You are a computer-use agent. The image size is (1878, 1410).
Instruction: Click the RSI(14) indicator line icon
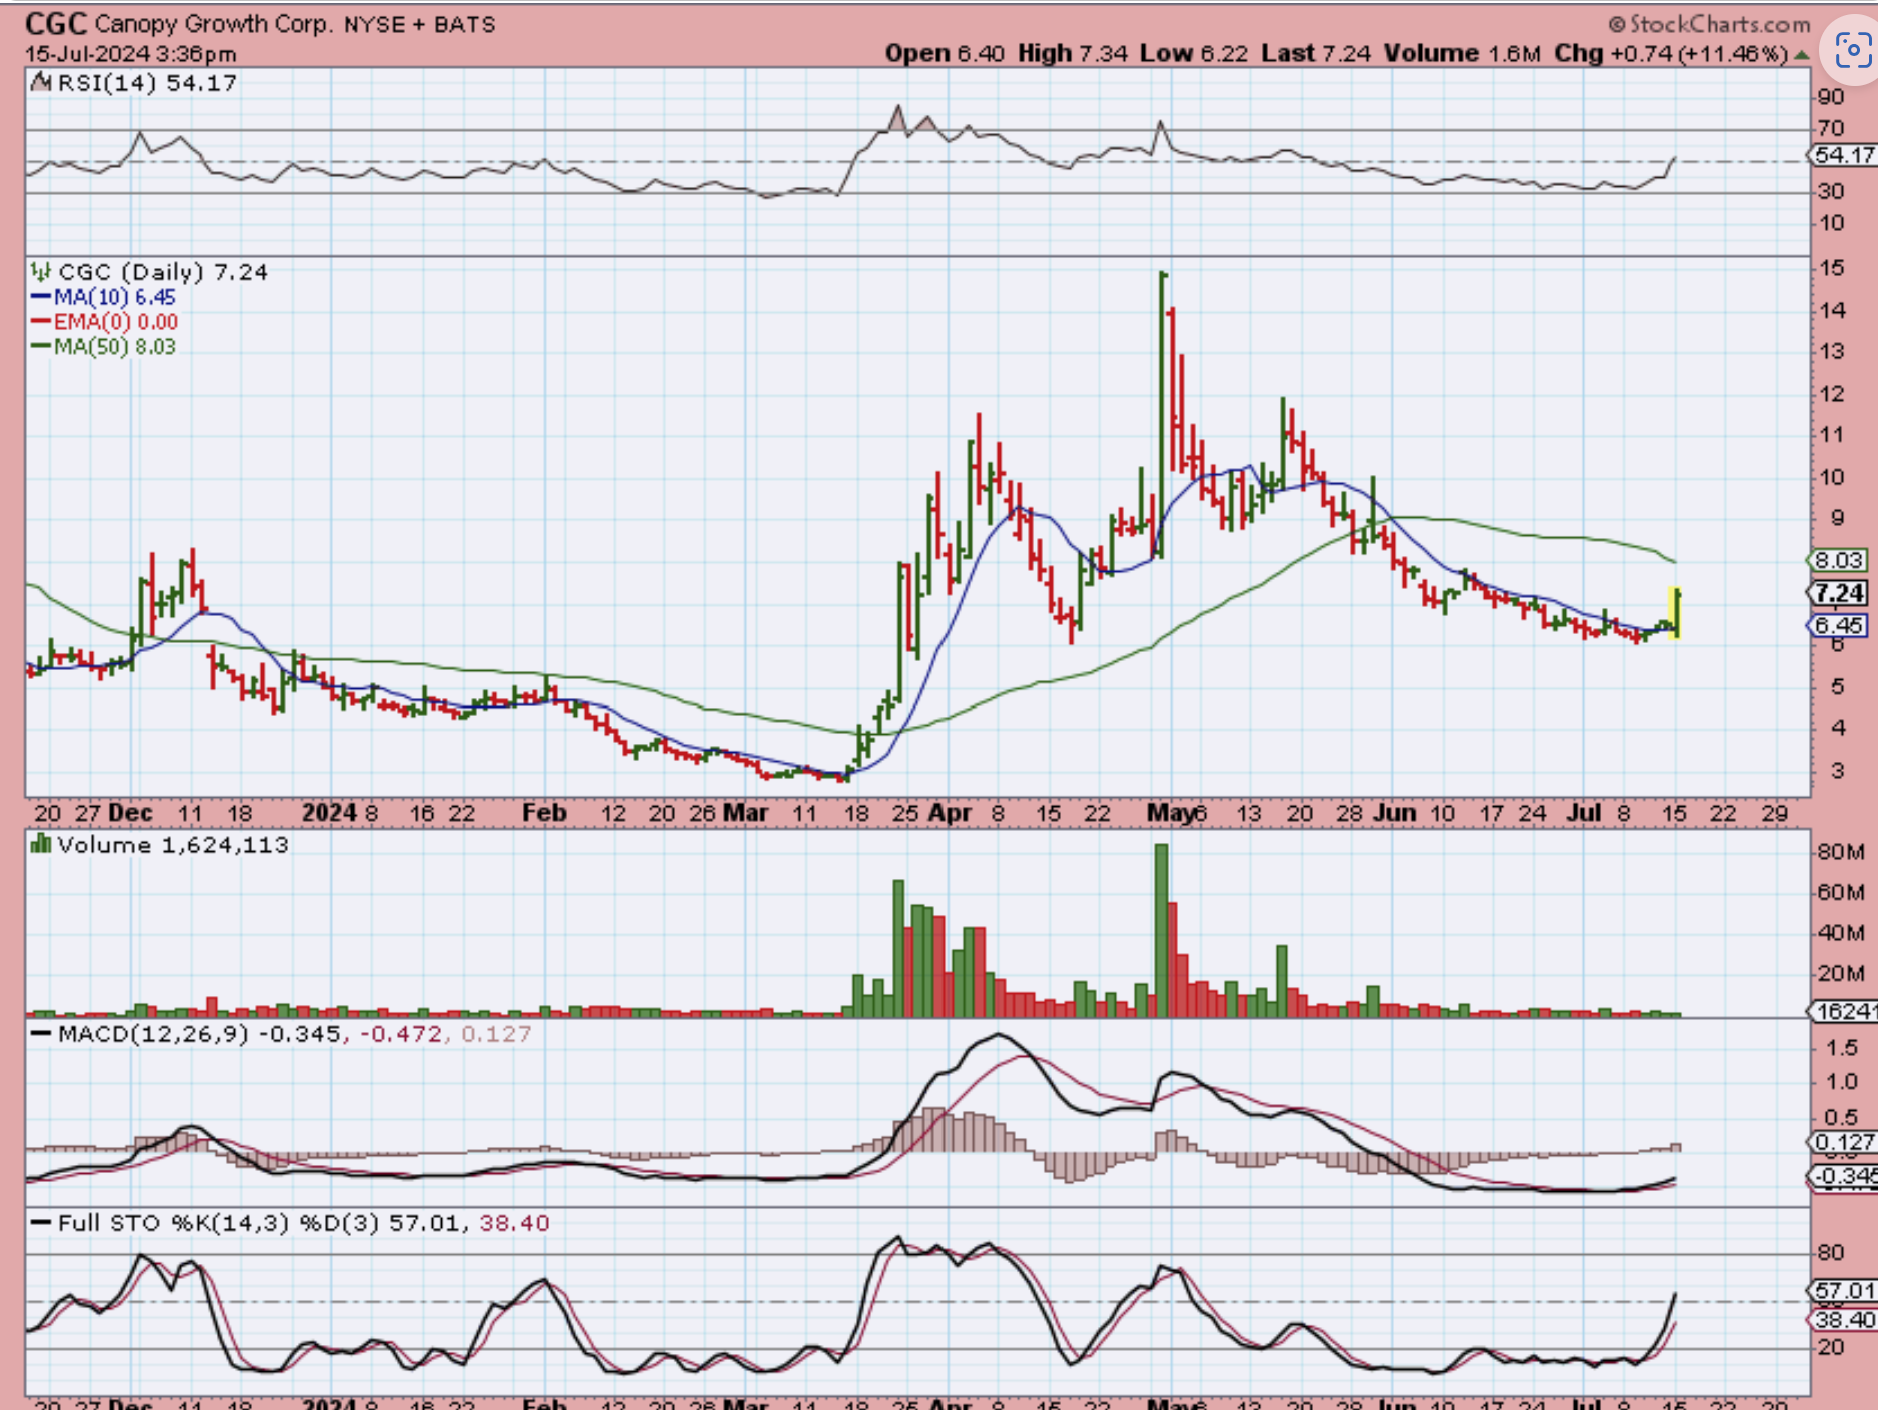tap(41, 83)
